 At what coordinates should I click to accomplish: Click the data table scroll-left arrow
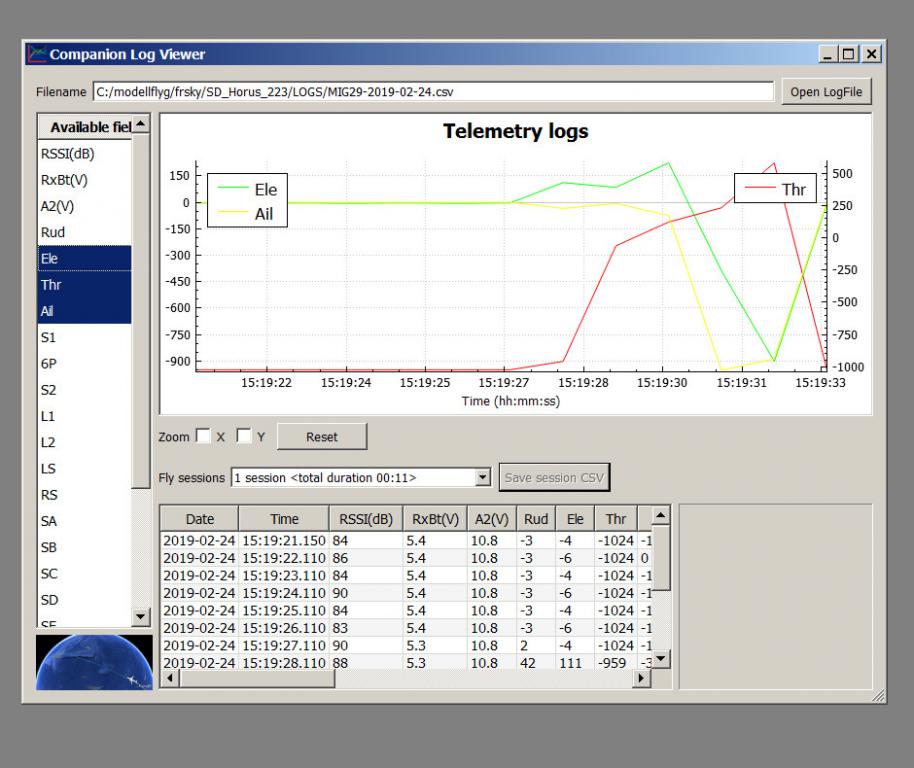pyautogui.click(x=168, y=678)
